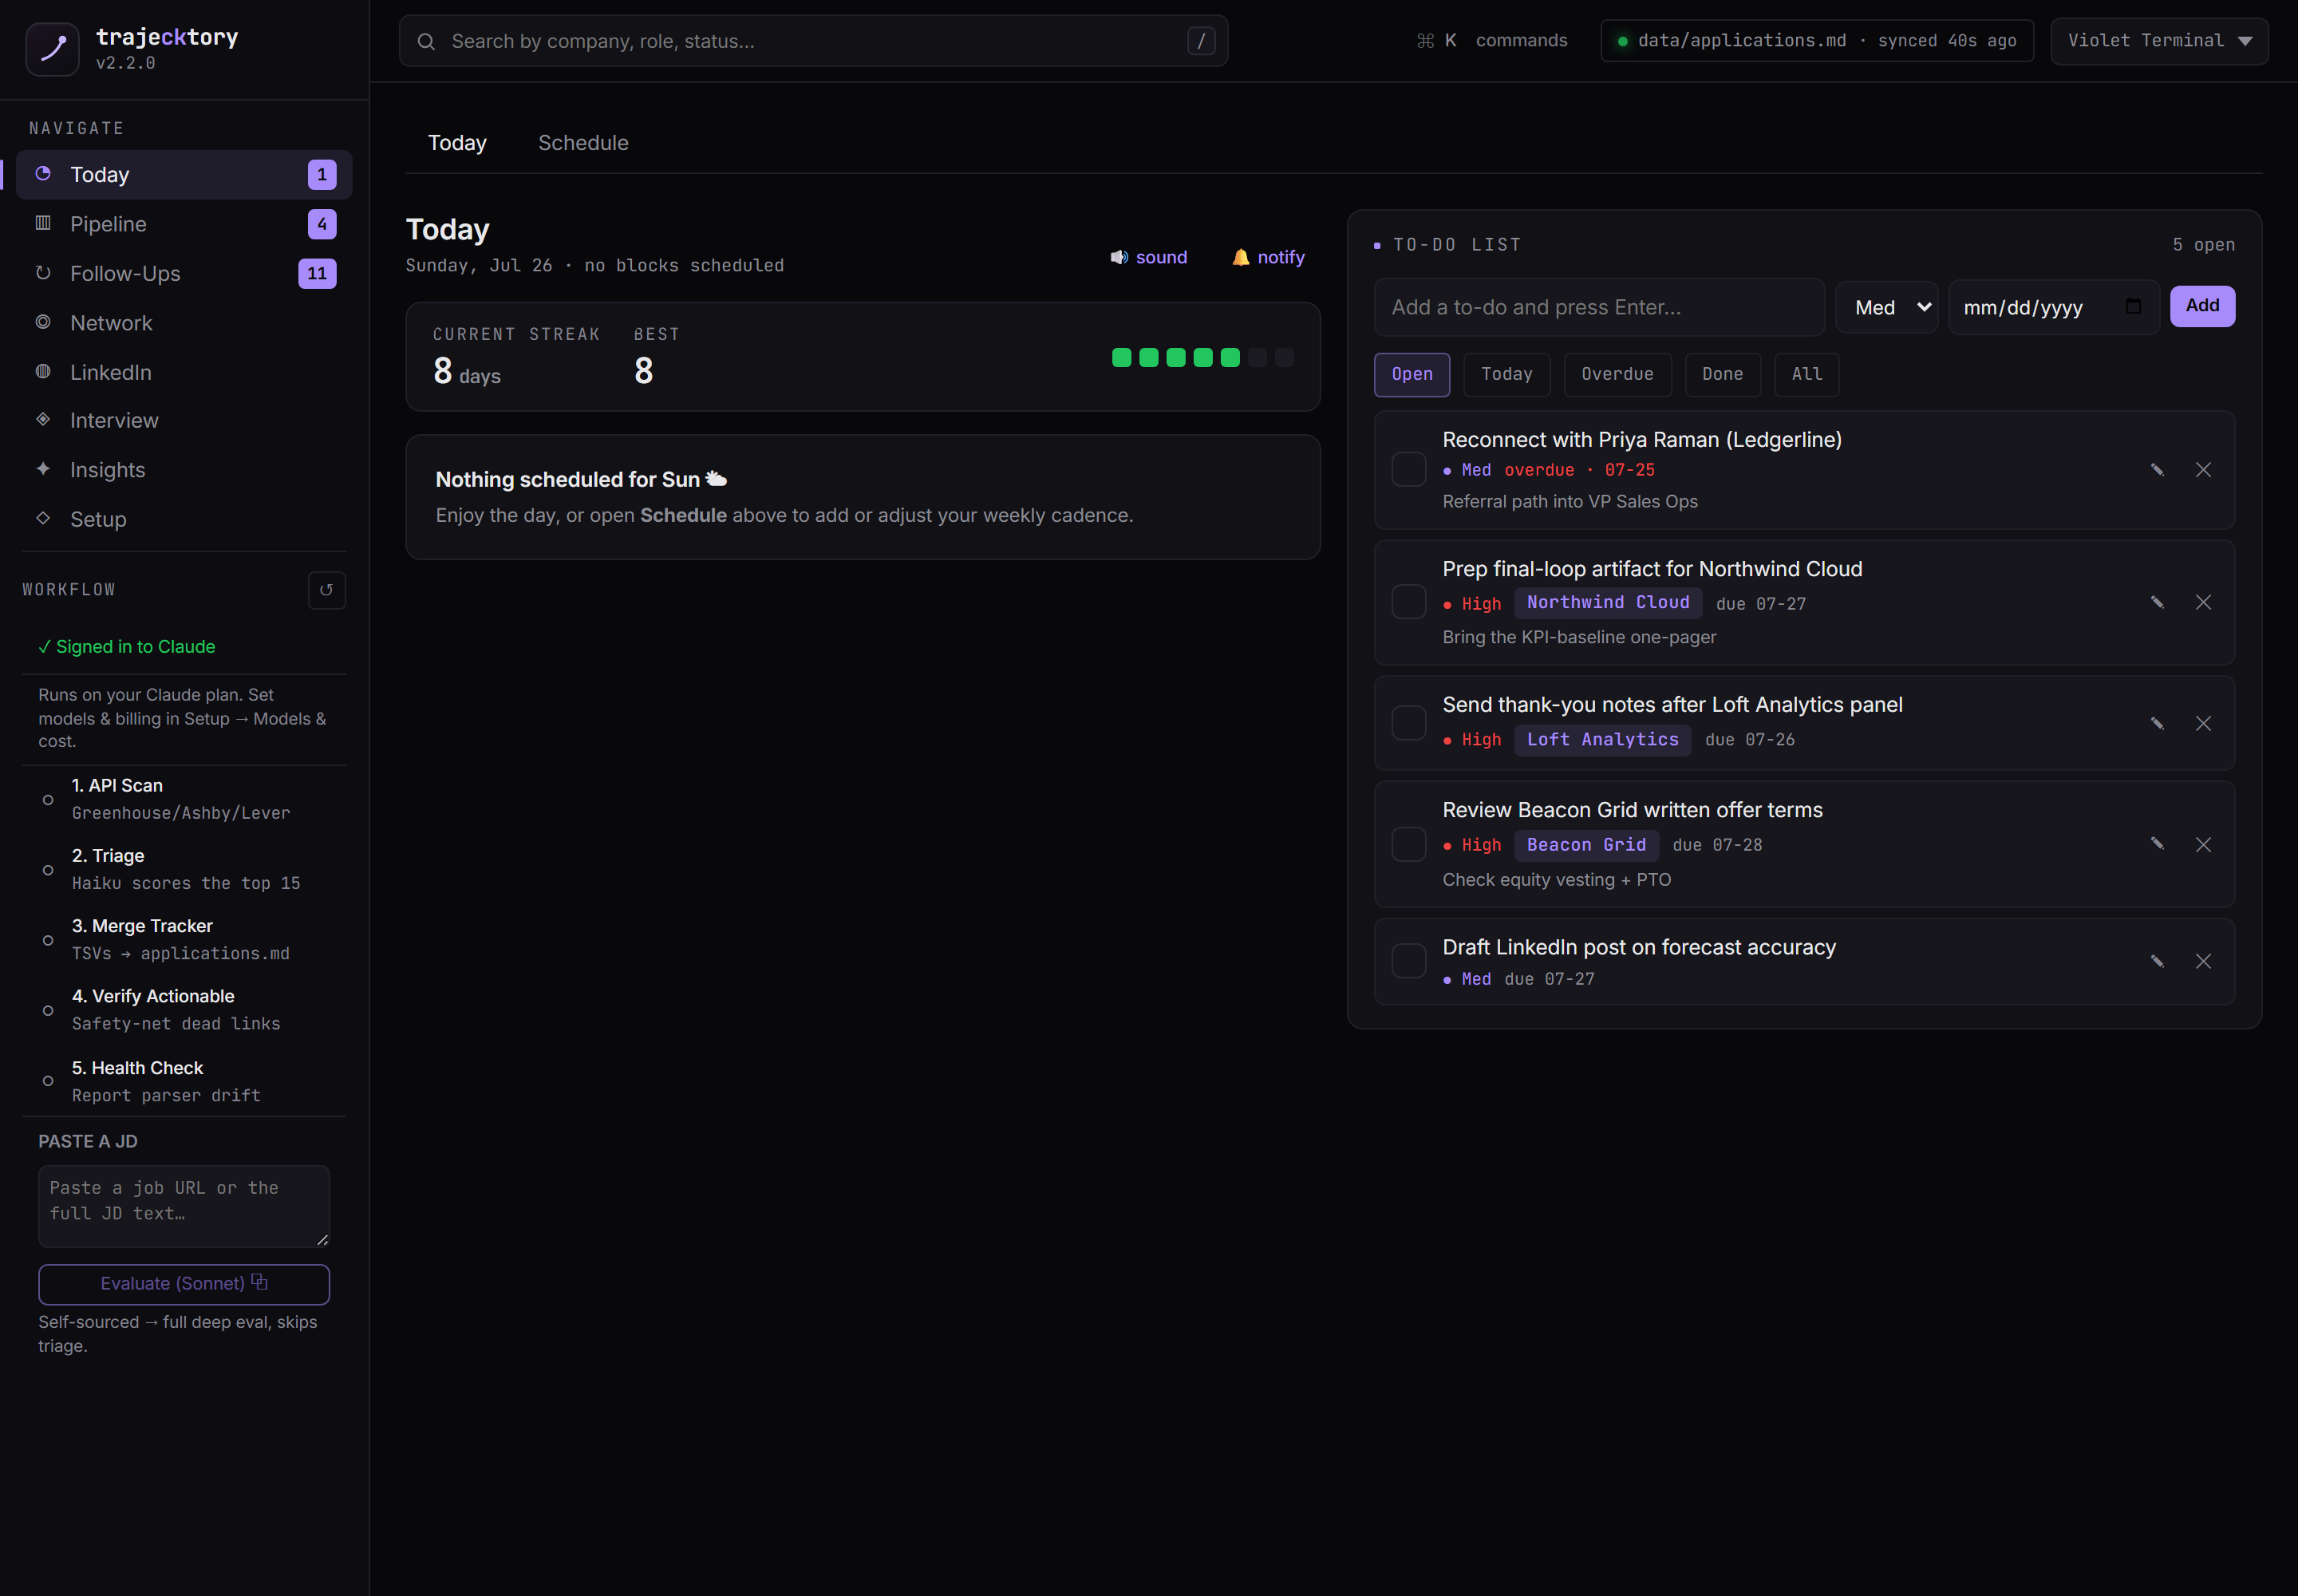
Task: Click the workflow reset refresh icon
Action: pos(326,590)
